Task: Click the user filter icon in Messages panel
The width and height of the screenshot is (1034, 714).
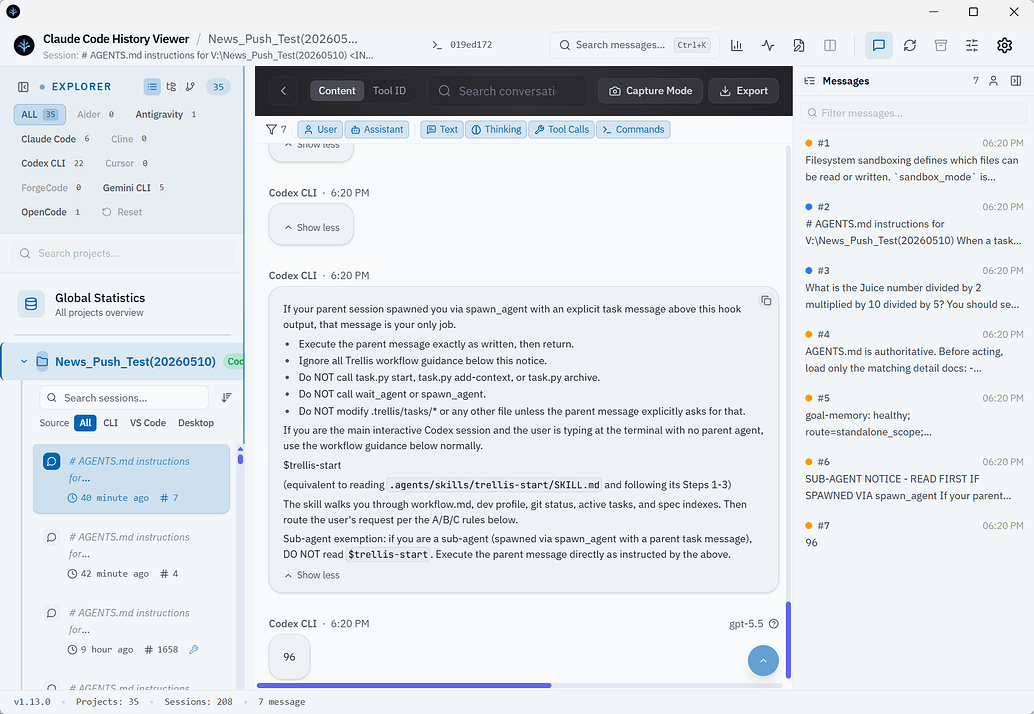Action: (x=994, y=81)
